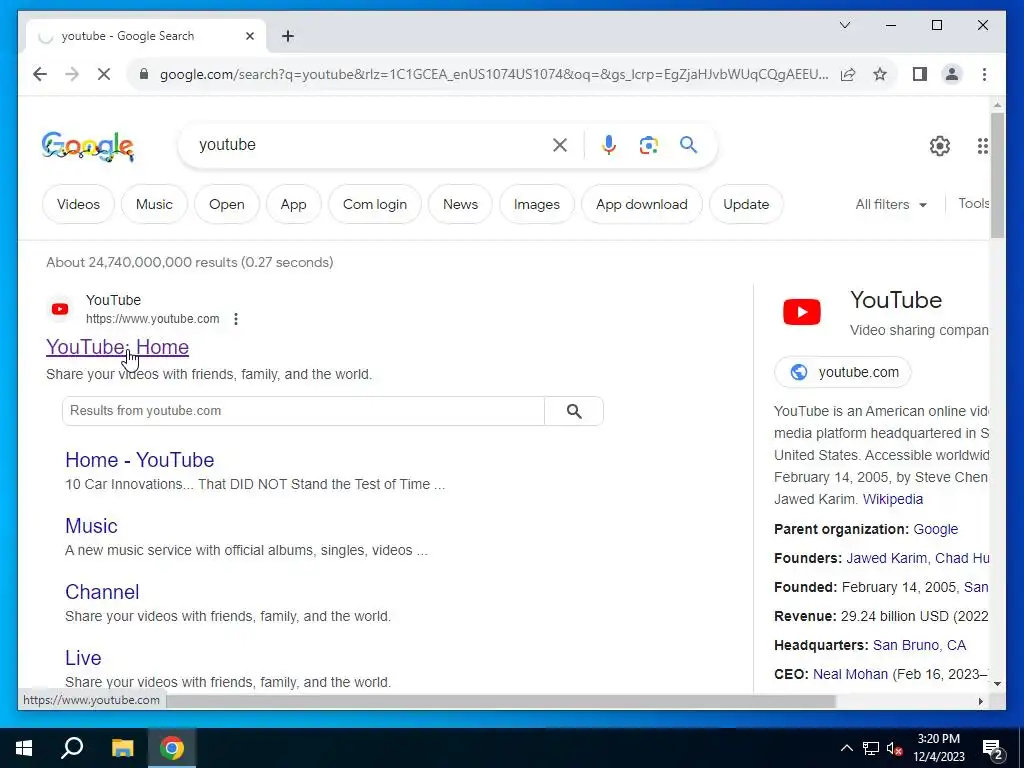The width and height of the screenshot is (1024, 768).
Task: Click the blue magnifier search button
Action: pos(688,144)
